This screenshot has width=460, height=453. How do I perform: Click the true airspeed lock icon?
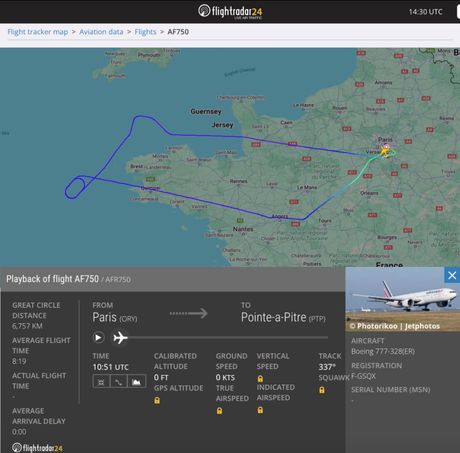219,411
